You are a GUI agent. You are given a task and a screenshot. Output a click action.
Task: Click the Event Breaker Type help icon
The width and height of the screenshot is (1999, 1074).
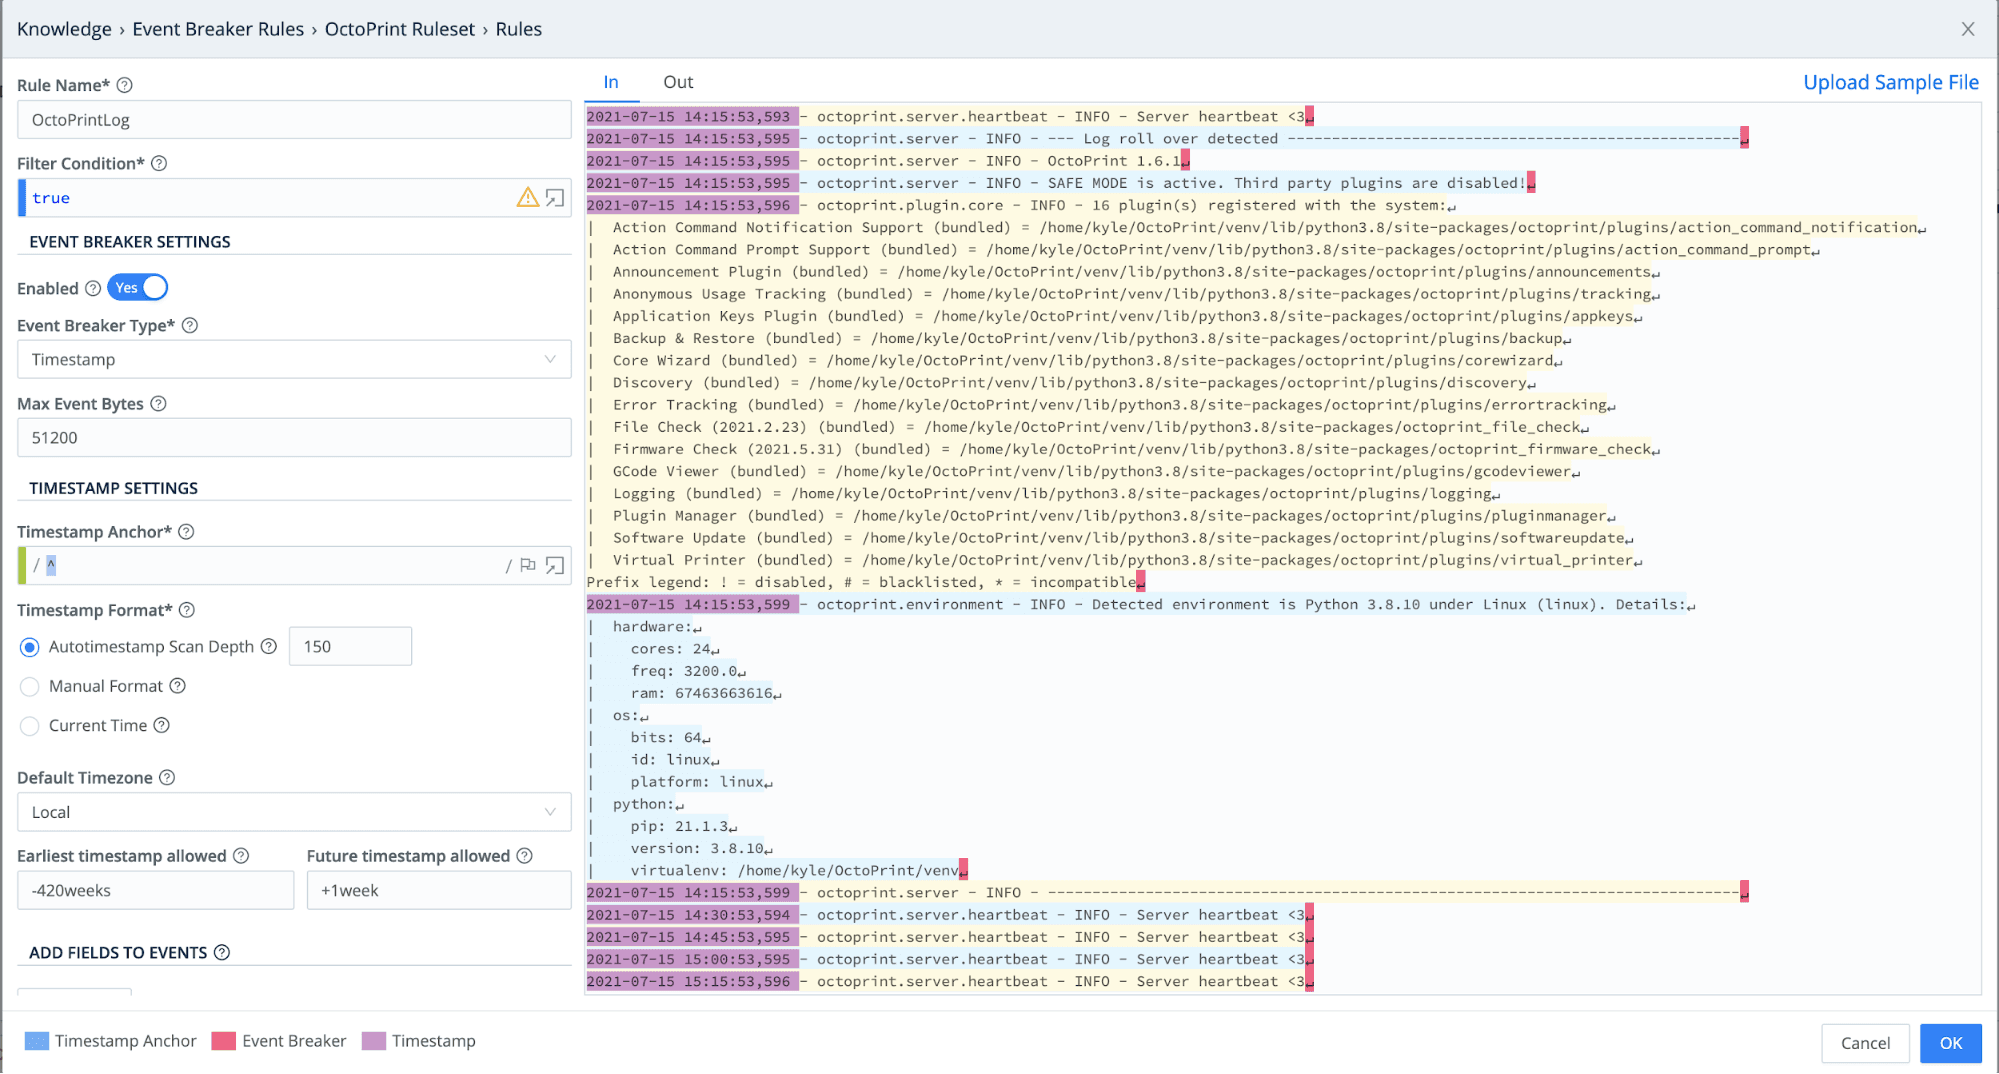190,326
